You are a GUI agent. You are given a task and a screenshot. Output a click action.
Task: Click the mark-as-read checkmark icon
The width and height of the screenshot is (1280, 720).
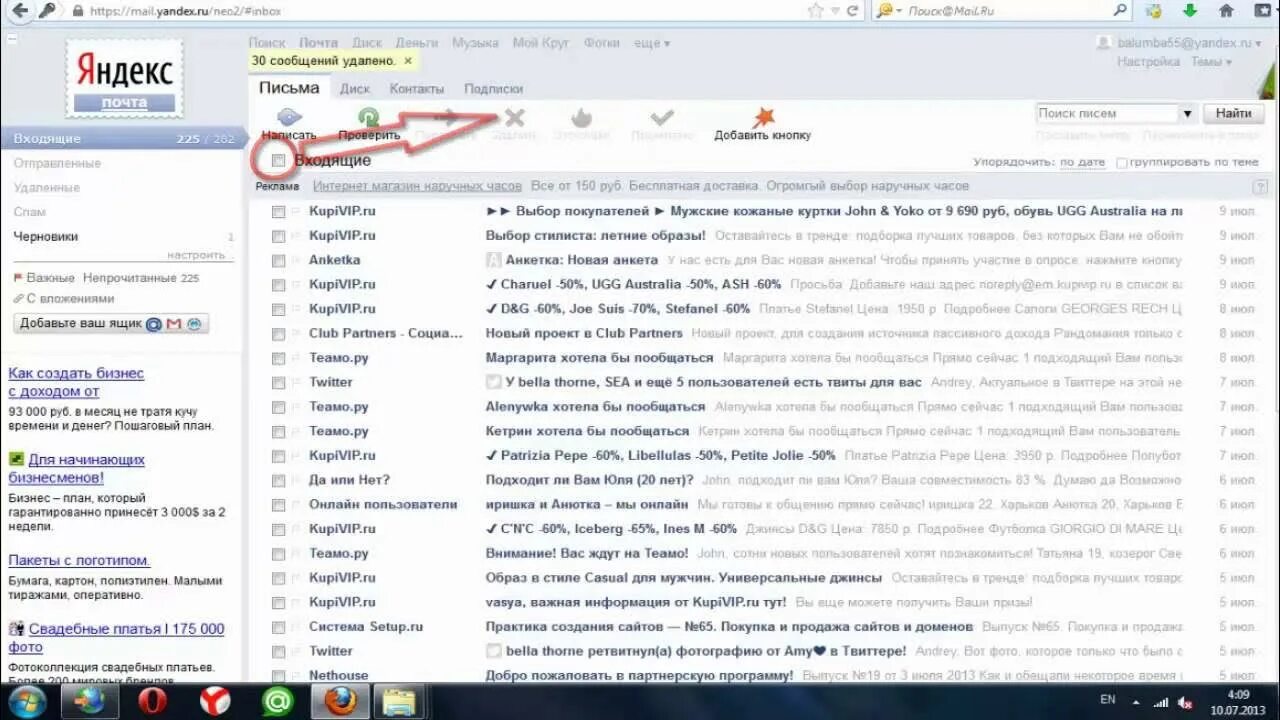tap(661, 117)
